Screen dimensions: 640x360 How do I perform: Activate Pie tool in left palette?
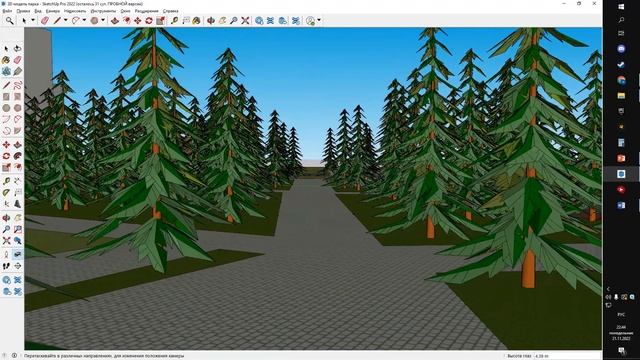coord(18,131)
